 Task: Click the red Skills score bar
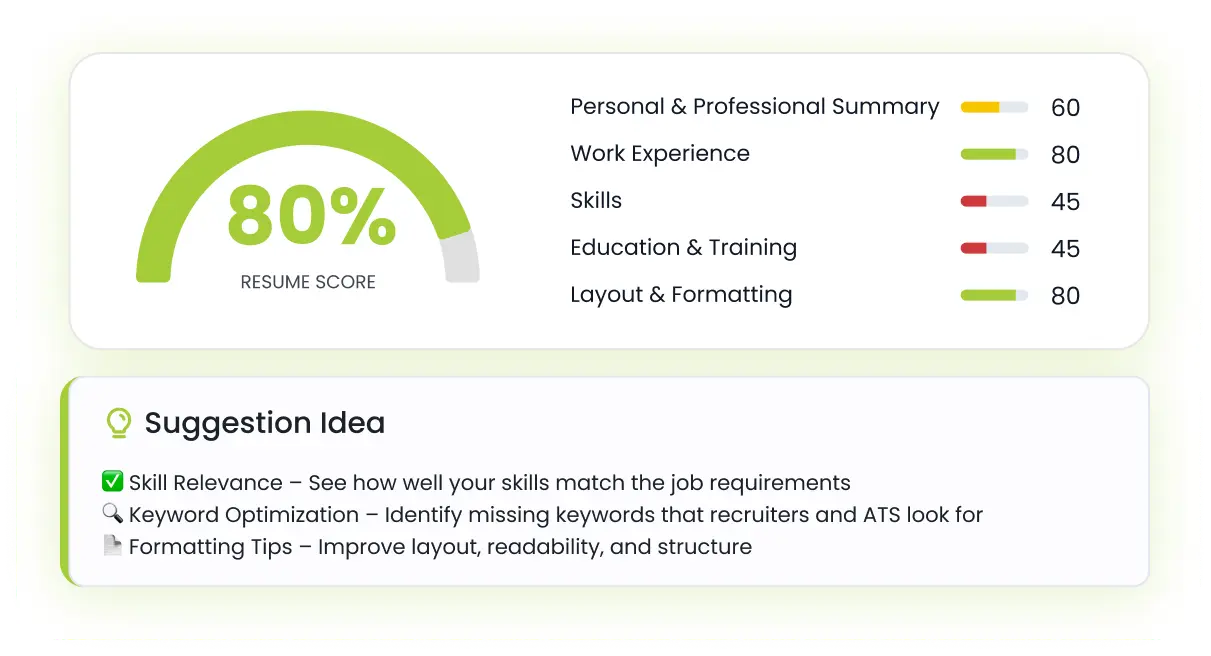click(x=994, y=201)
